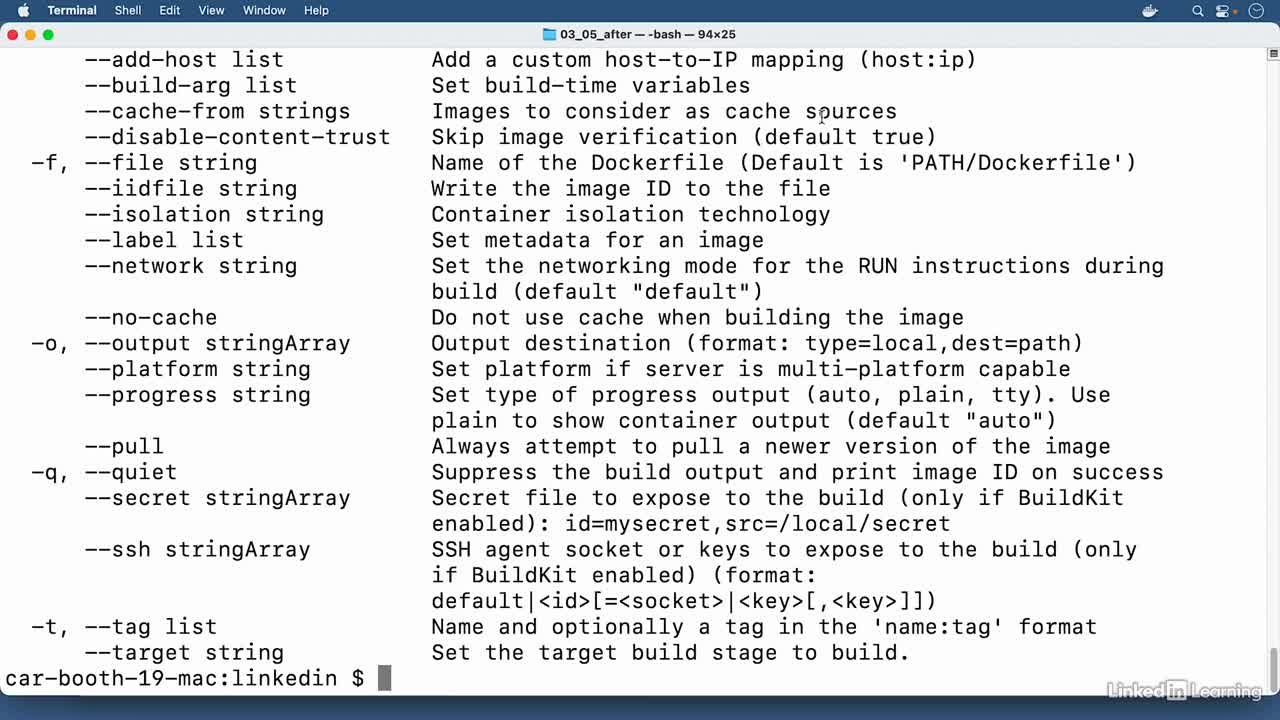Click the LinkedIn Learning watermark

[1184, 690]
